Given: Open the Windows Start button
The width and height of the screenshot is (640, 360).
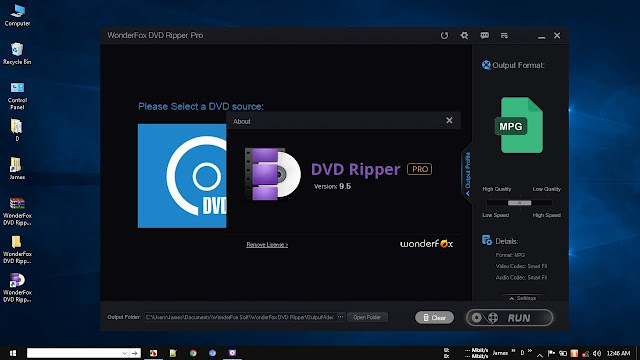Looking at the screenshot, I should tap(13, 353).
